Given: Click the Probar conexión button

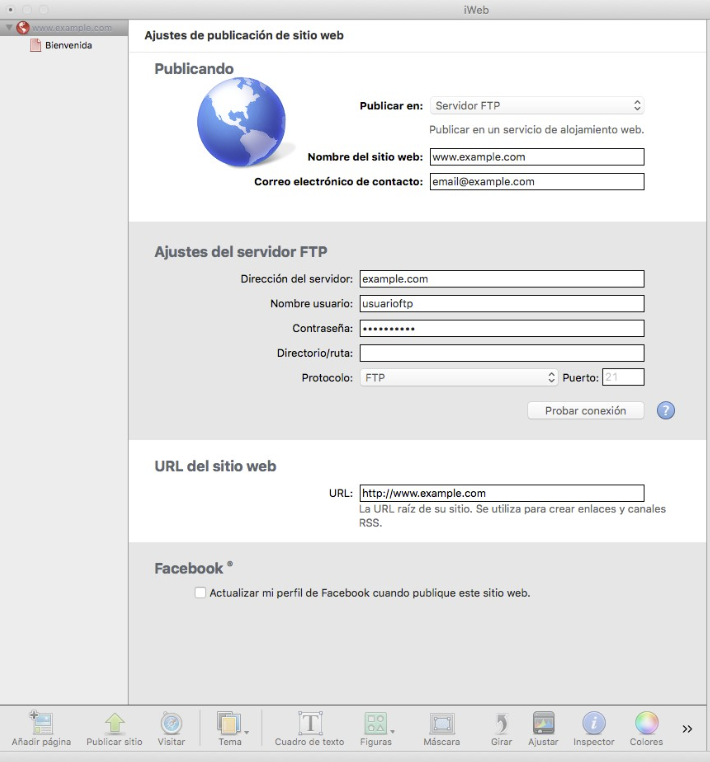Looking at the screenshot, I should pos(586,411).
